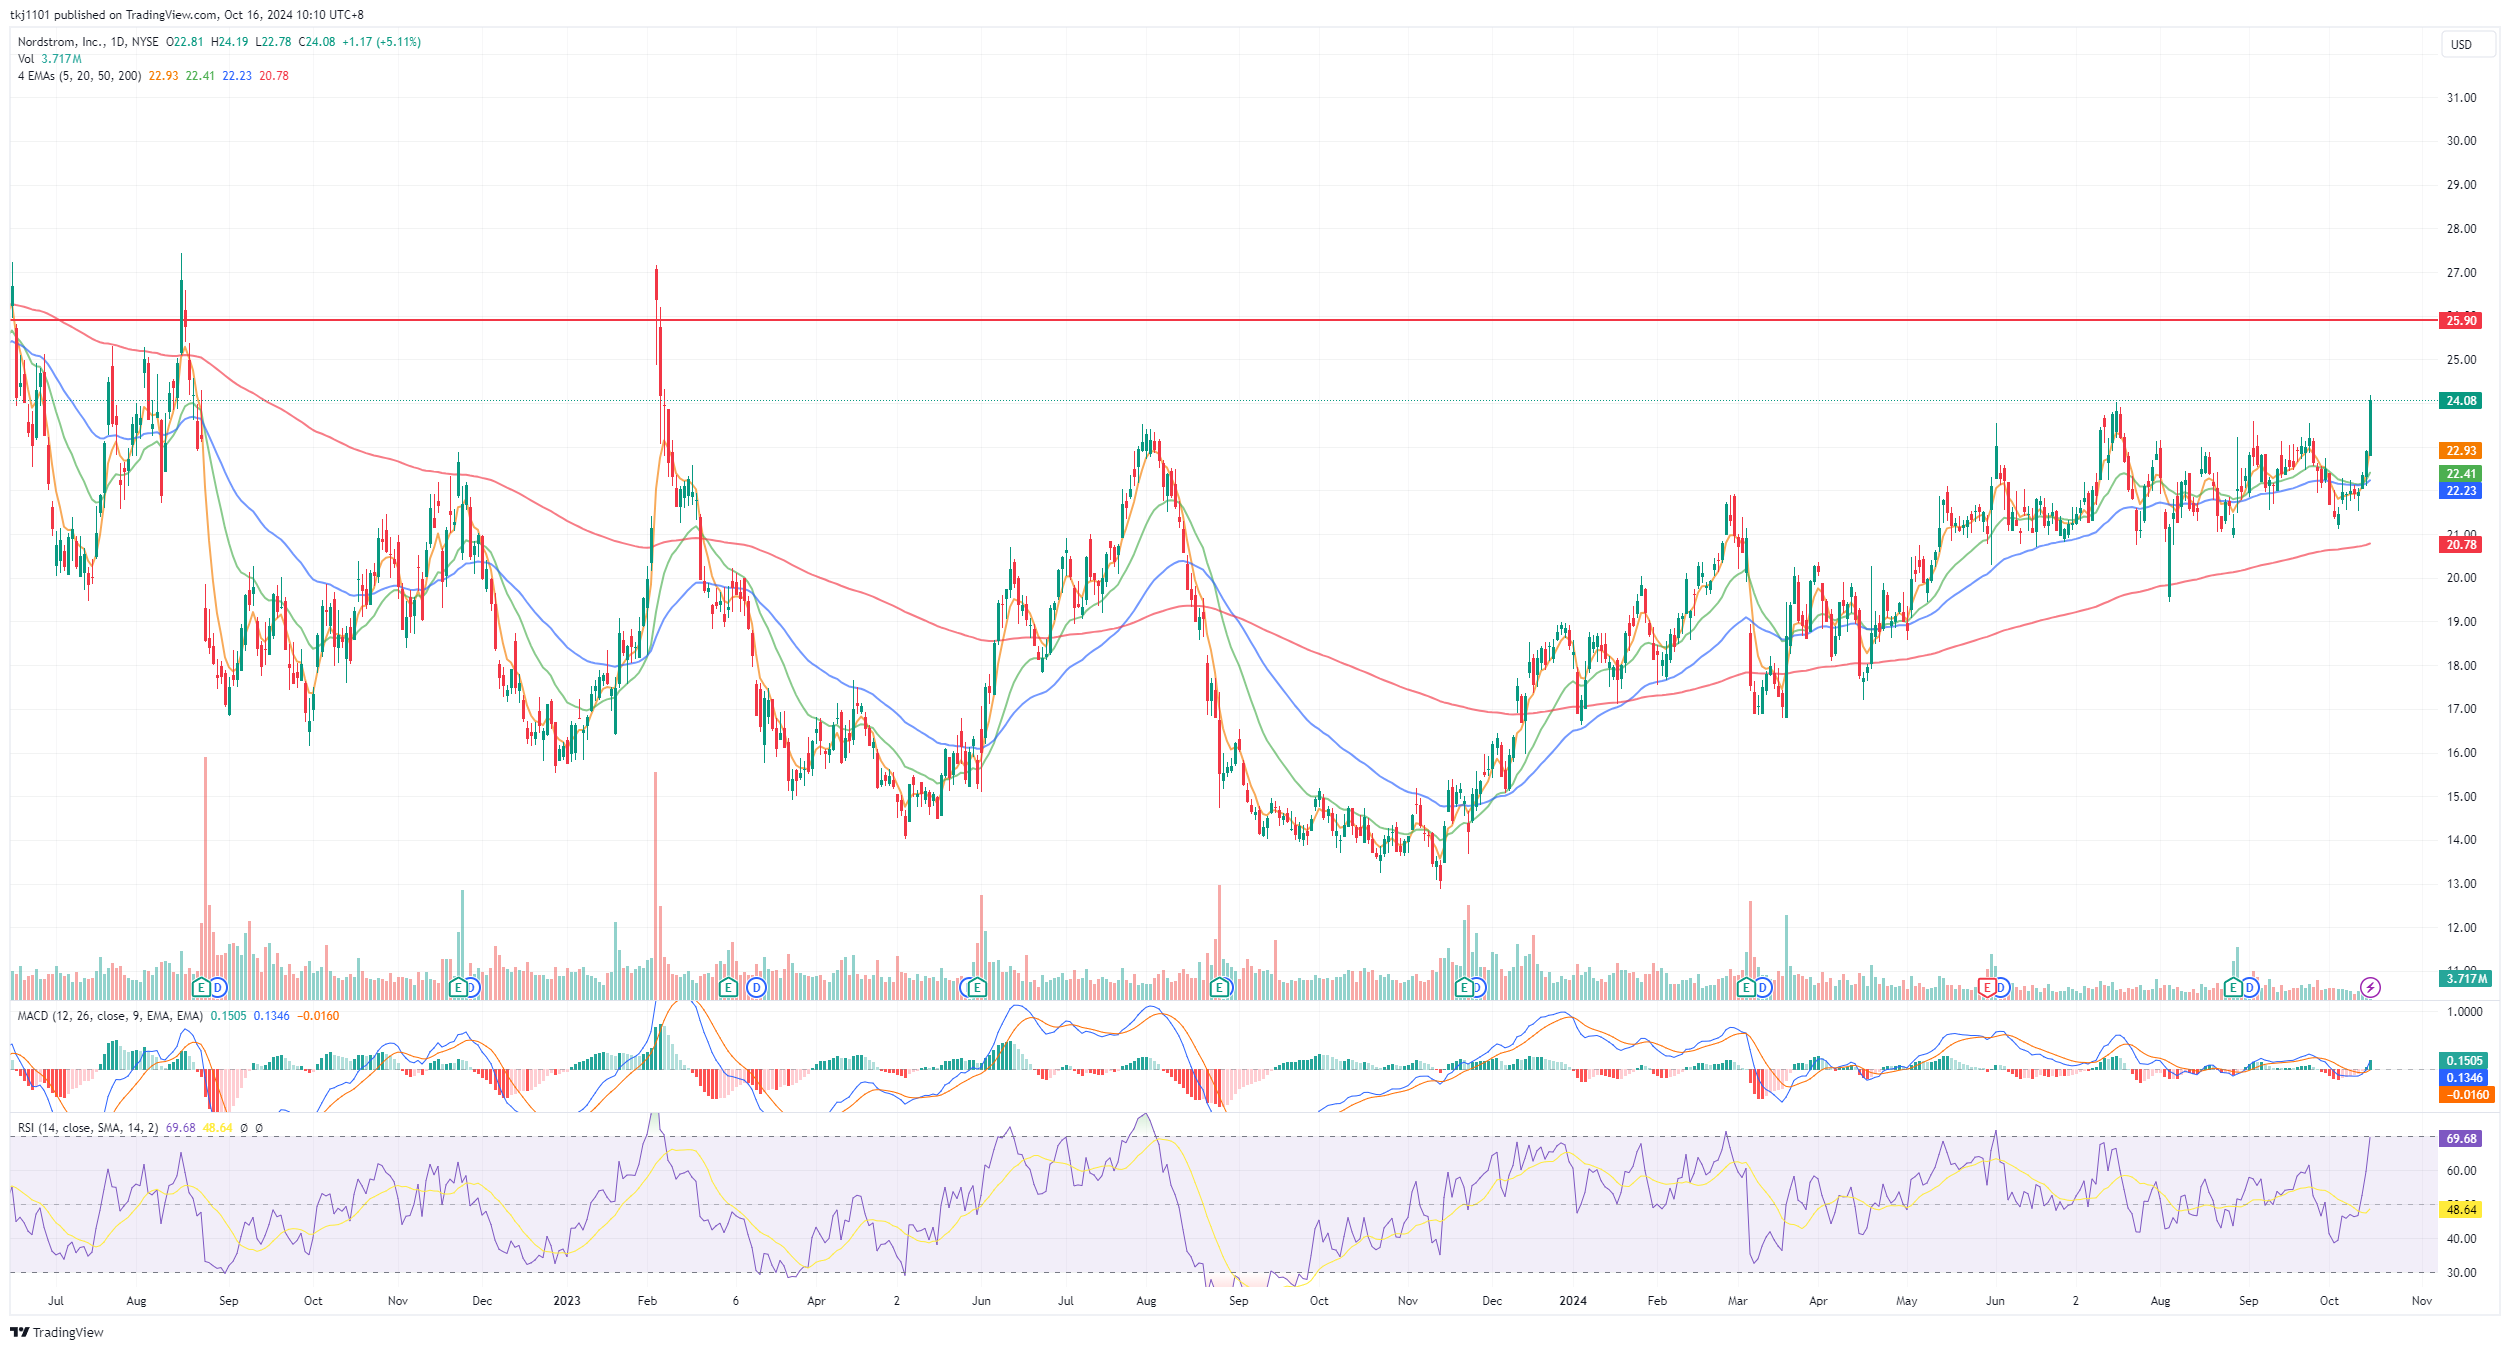Select the dividend D marker in mid-March 2023

pos(757,988)
